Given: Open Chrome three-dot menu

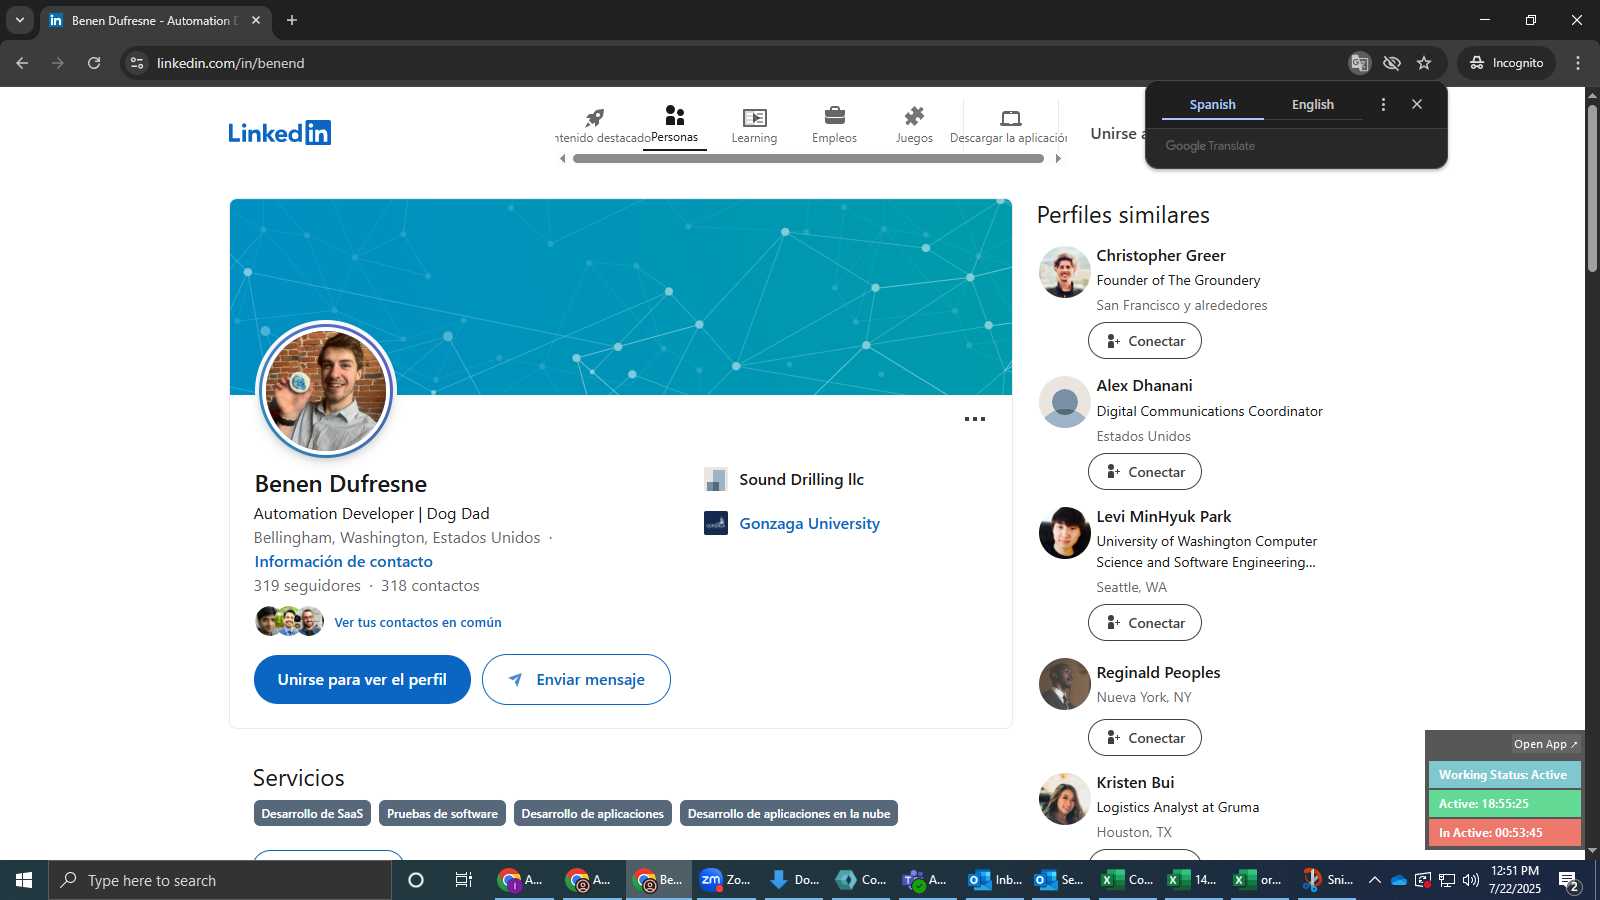Looking at the screenshot, I should [x=1578, y=63].
